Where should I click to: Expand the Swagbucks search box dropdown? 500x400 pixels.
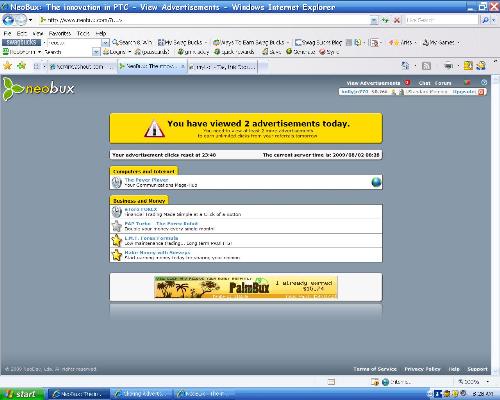[x=105, y=43]
